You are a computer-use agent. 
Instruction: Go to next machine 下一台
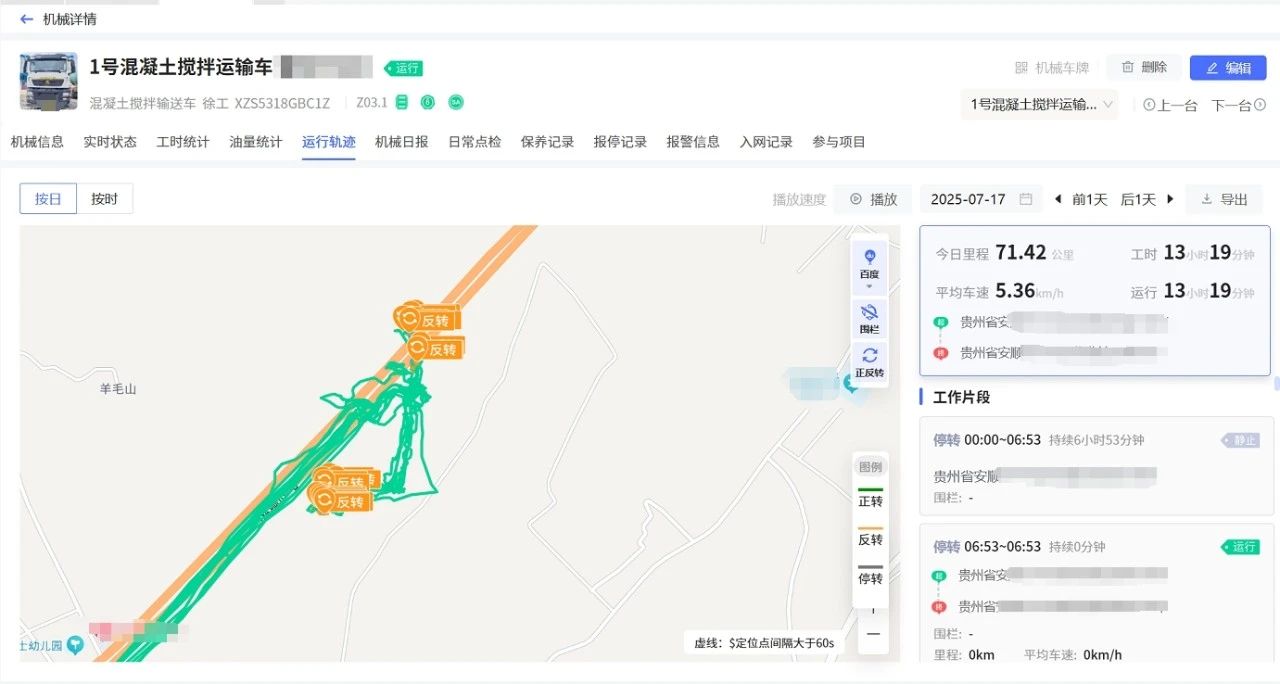(1239, 105)
